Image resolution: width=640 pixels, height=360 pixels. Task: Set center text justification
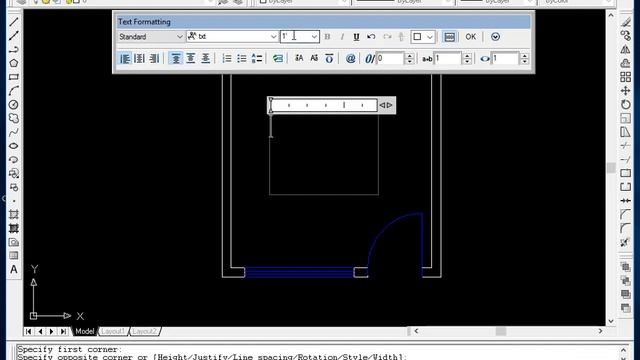click(140, 58)
